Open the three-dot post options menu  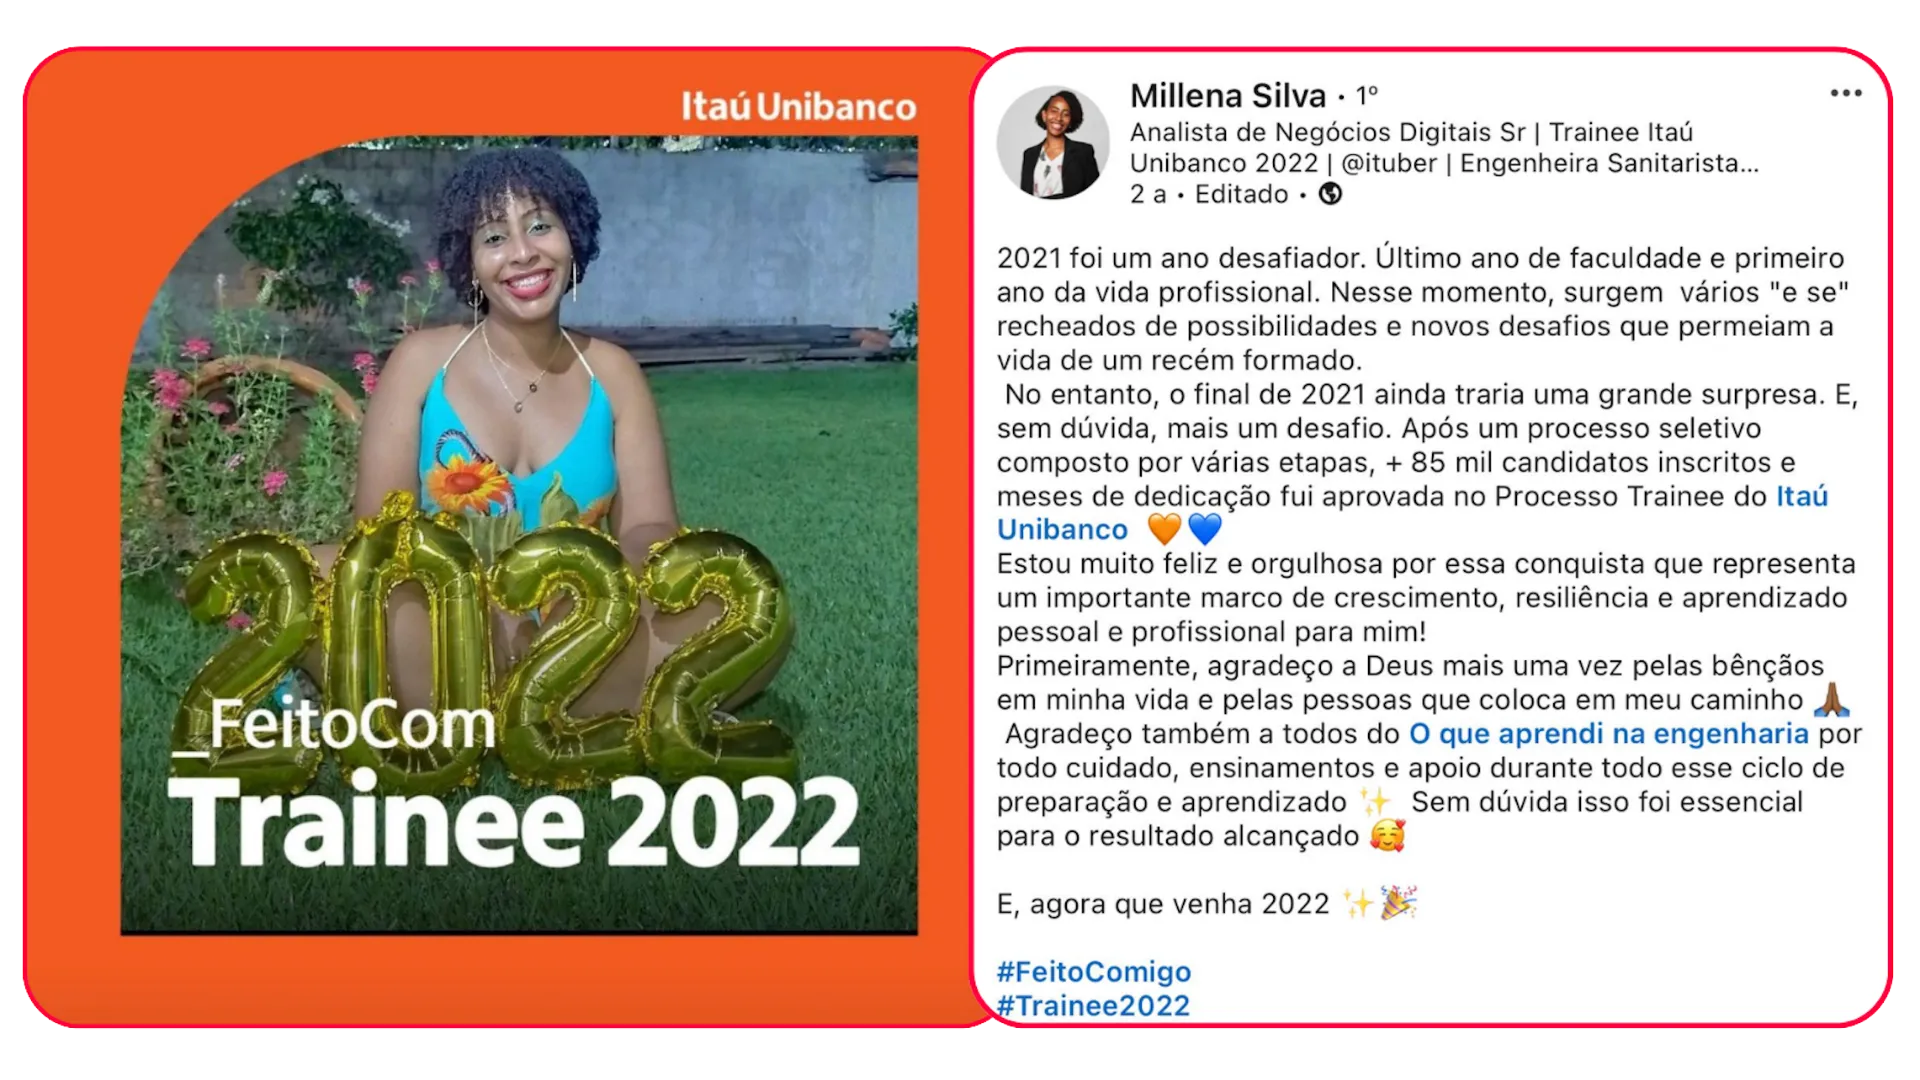pos(1846,93)
